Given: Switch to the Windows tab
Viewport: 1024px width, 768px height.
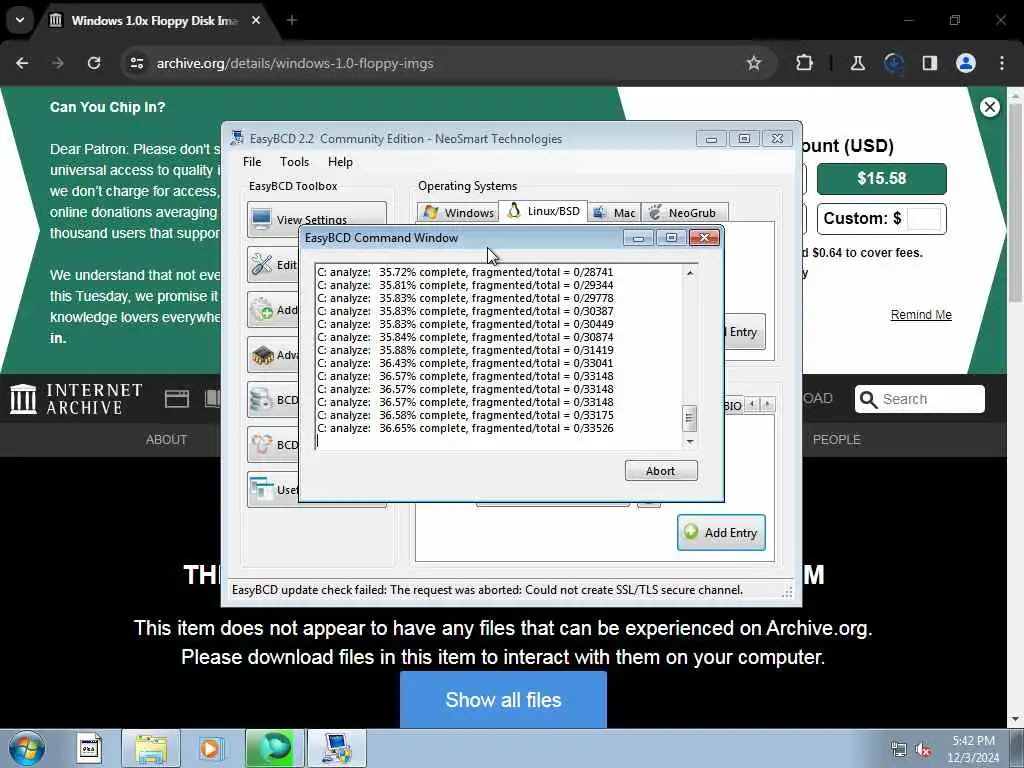Looking at the screenshot, I should click(458, 212).
